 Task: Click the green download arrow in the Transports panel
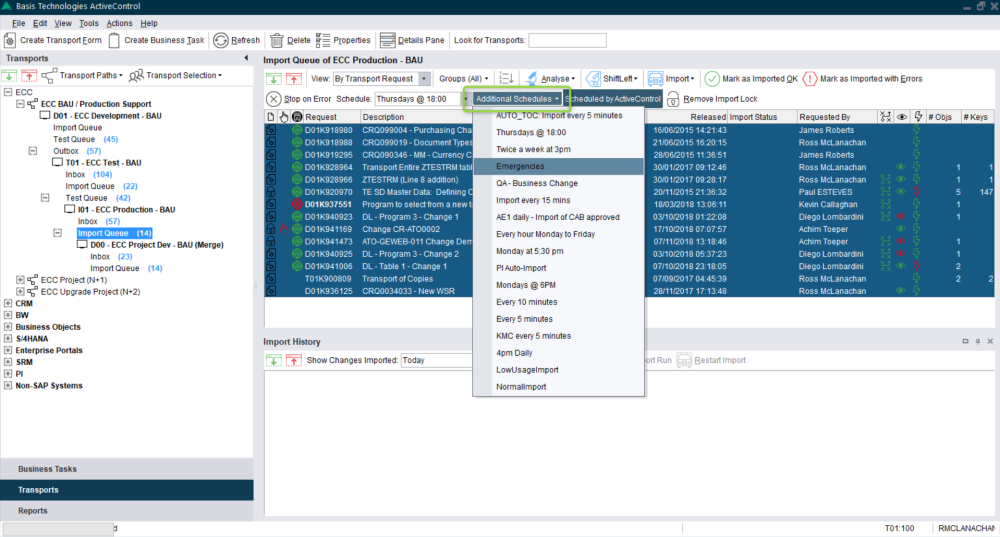pos(10,76)
